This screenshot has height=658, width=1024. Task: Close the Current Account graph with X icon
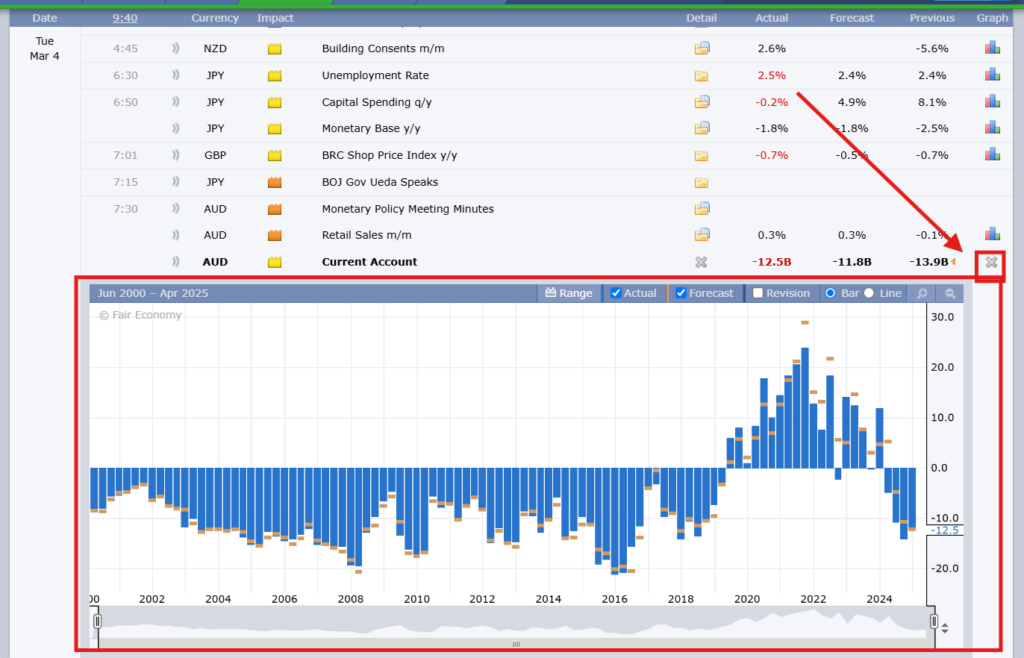991,262
